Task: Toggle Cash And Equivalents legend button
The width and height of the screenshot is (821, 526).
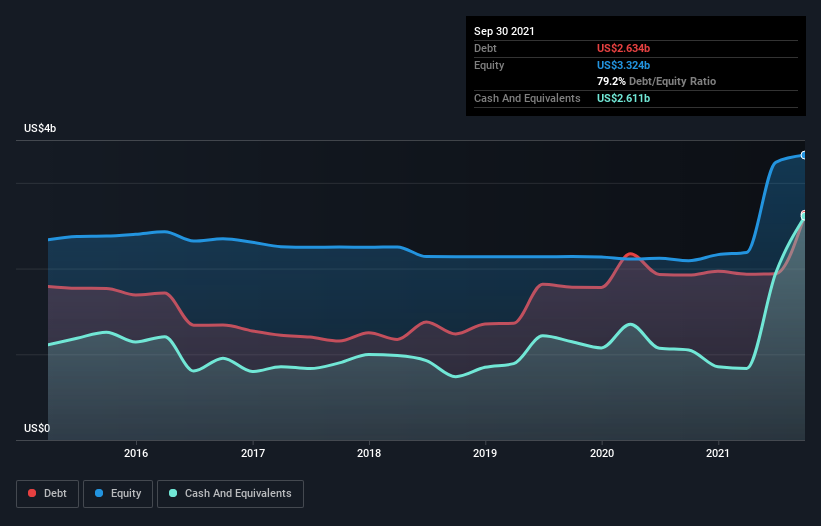Action: pos(230,494)
